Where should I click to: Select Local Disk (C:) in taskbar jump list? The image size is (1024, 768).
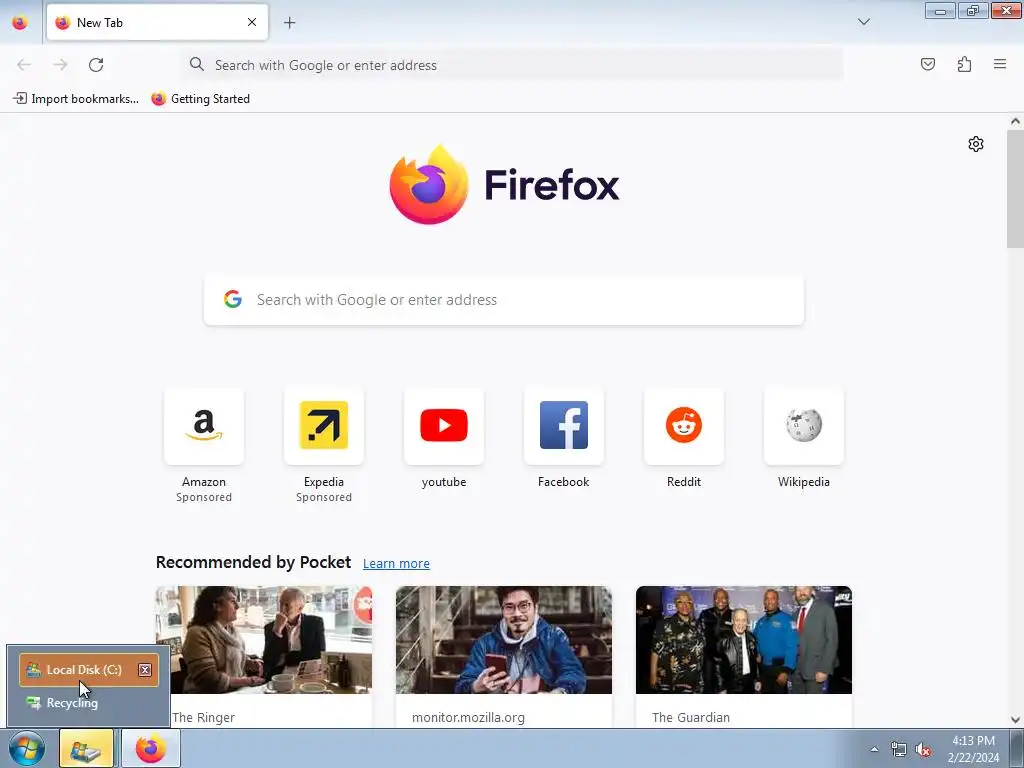pyautogui.click(x=89, y=670)
